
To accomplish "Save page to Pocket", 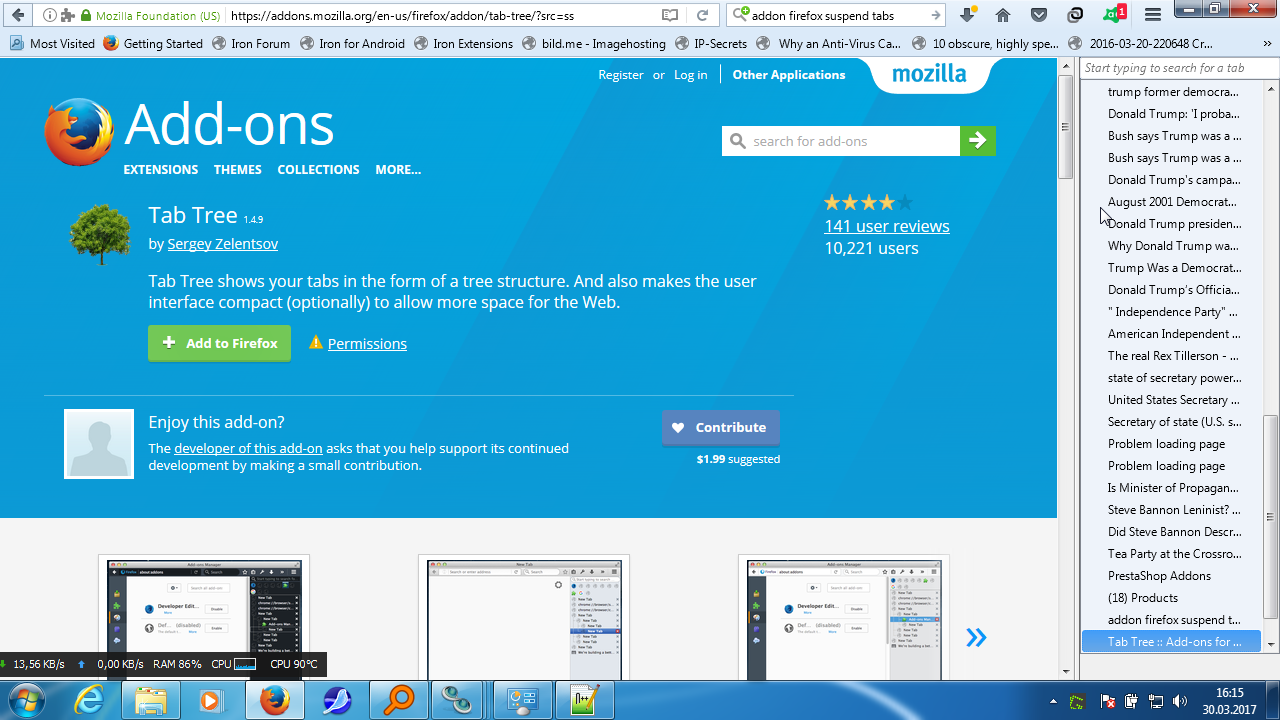I will [x=1039, y=15].
